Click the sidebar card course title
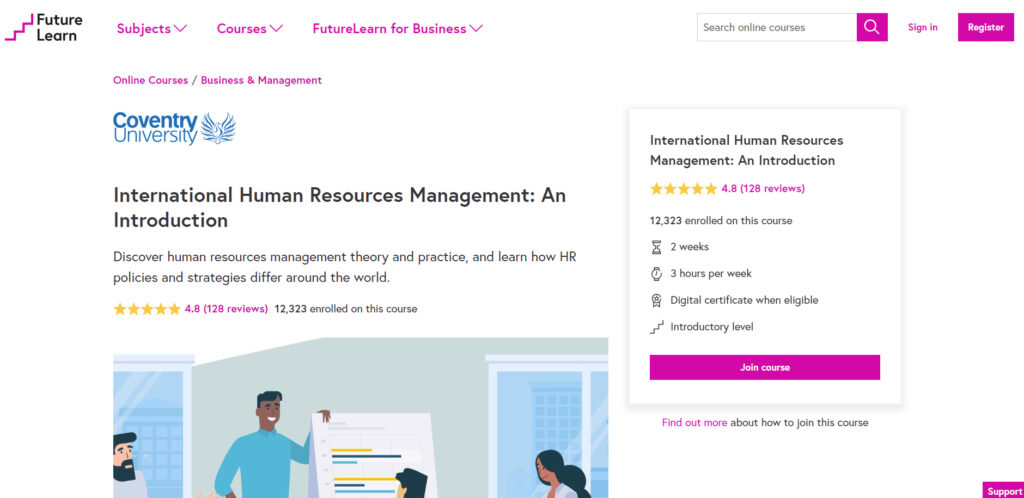The image size is (1024, 498). coord(746,150)
